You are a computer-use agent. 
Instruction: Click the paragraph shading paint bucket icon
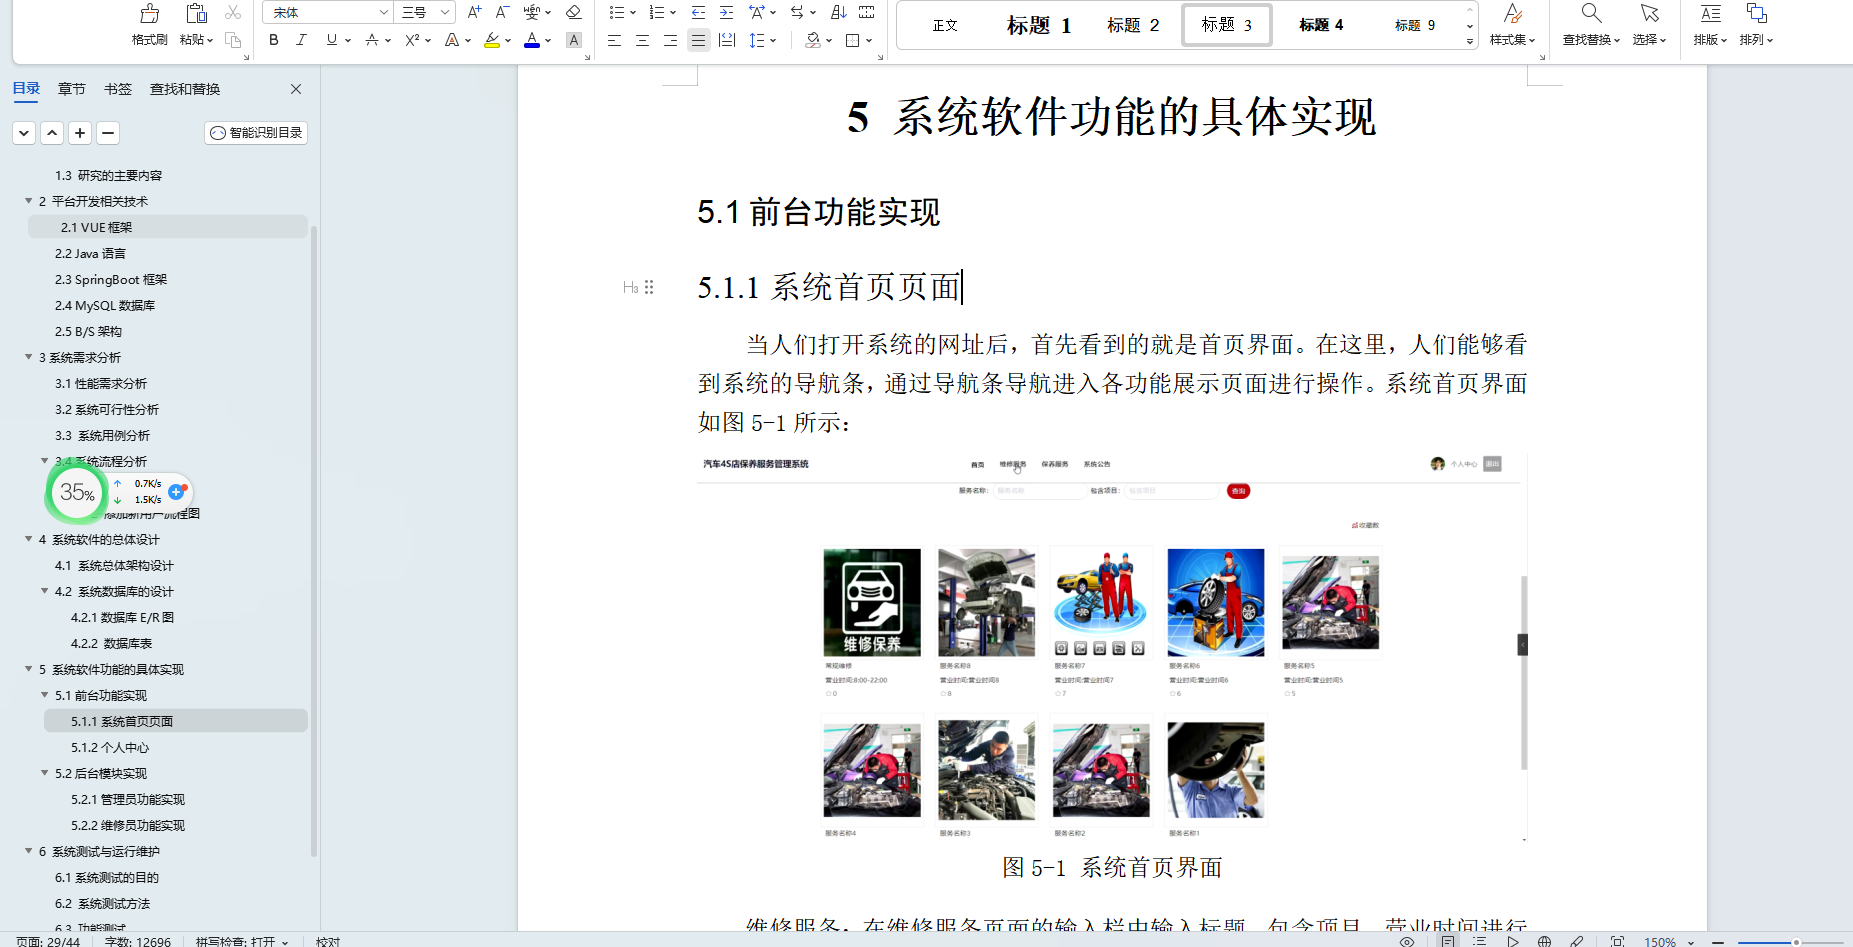tap(813, 40)
